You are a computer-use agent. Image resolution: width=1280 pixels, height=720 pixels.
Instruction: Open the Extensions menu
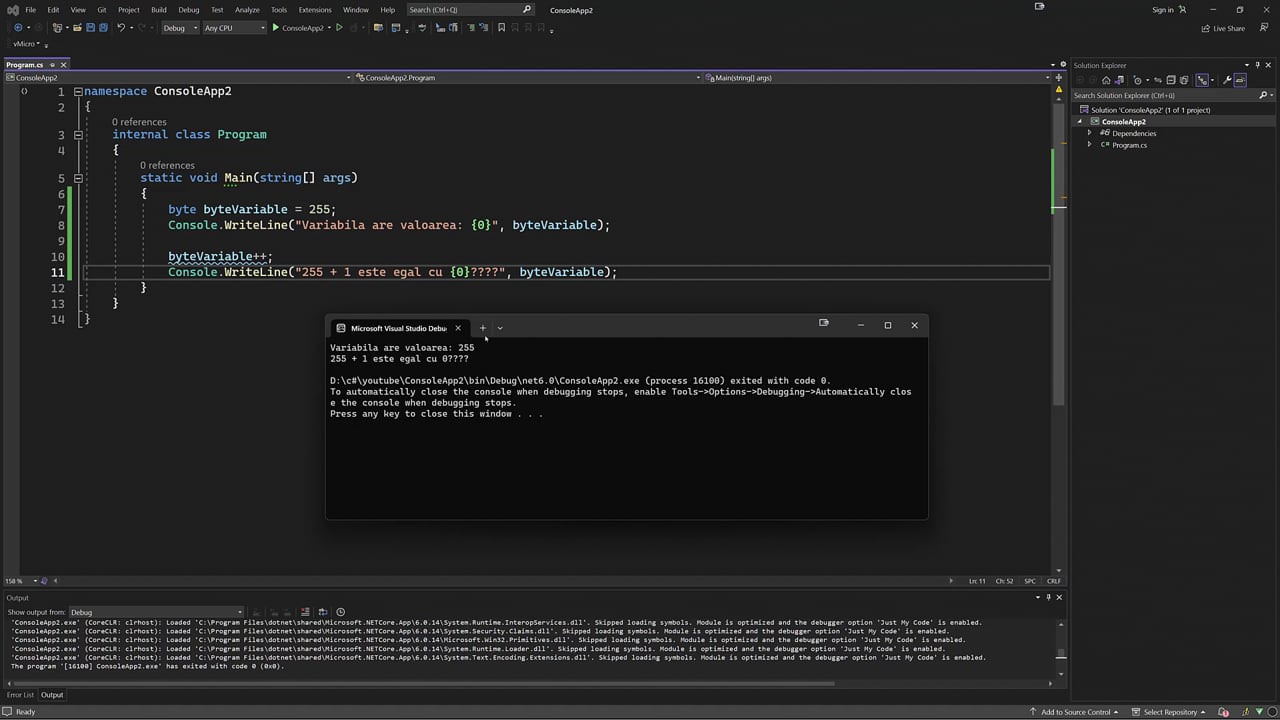click(x=315, y=10)
